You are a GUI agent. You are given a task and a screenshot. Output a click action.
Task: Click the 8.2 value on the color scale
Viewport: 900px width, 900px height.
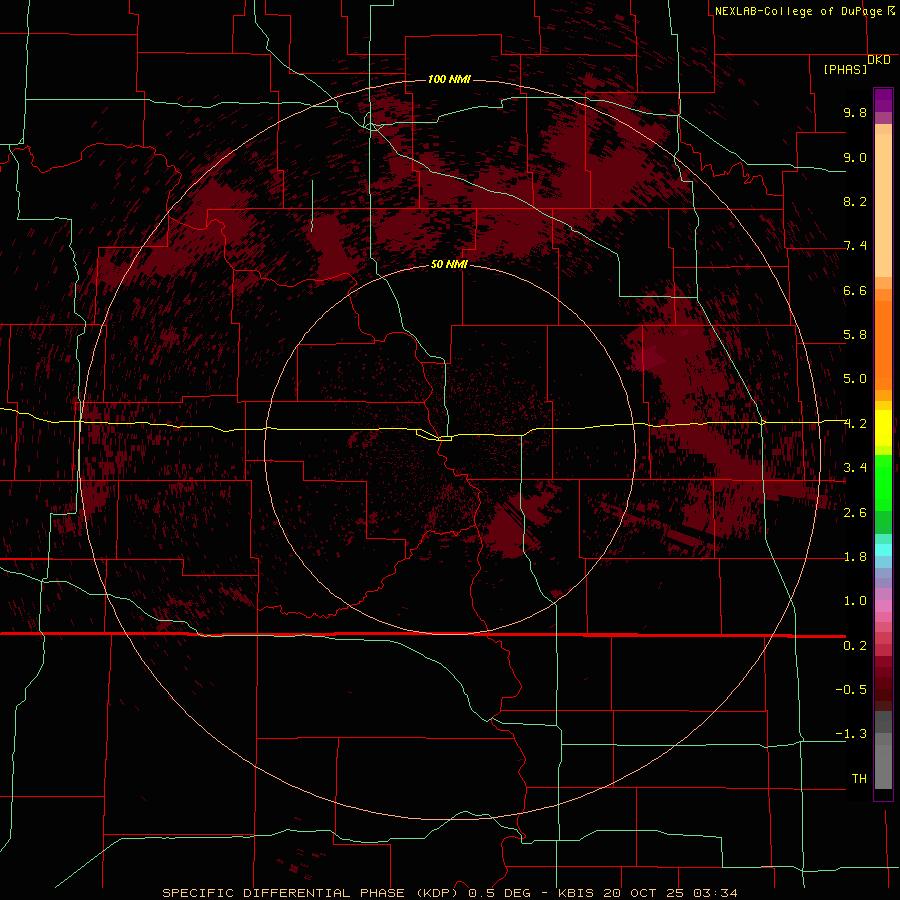click(855, 201)
